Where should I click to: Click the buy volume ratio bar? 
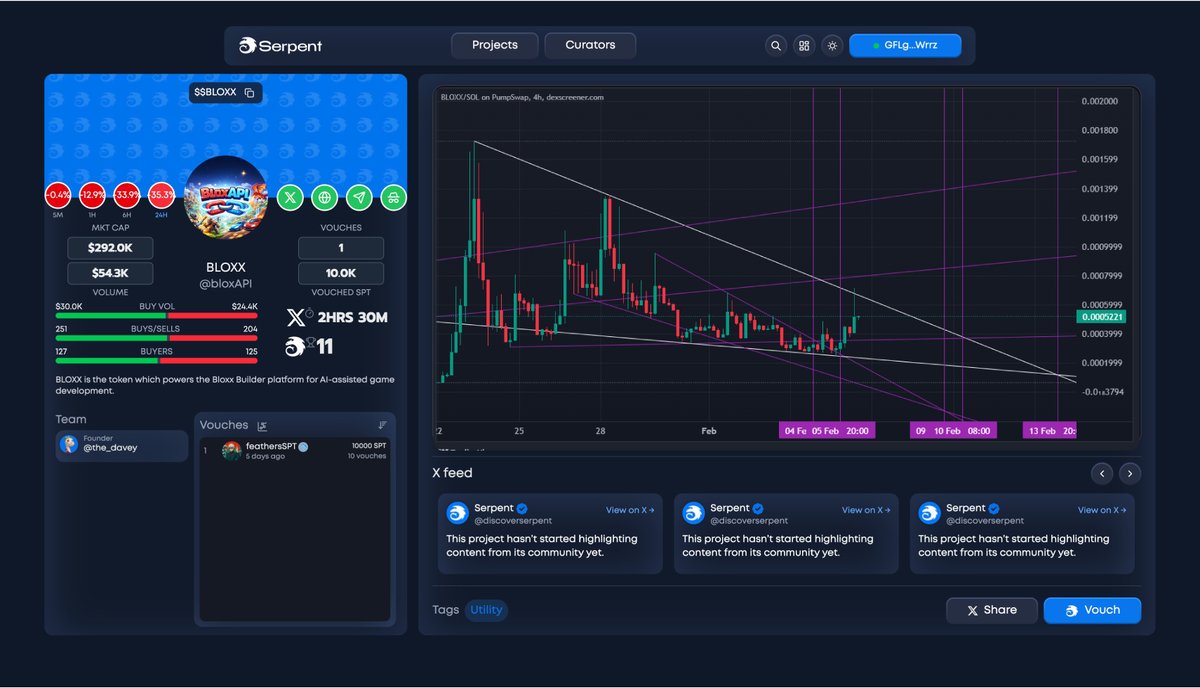[x=157, y=315]
